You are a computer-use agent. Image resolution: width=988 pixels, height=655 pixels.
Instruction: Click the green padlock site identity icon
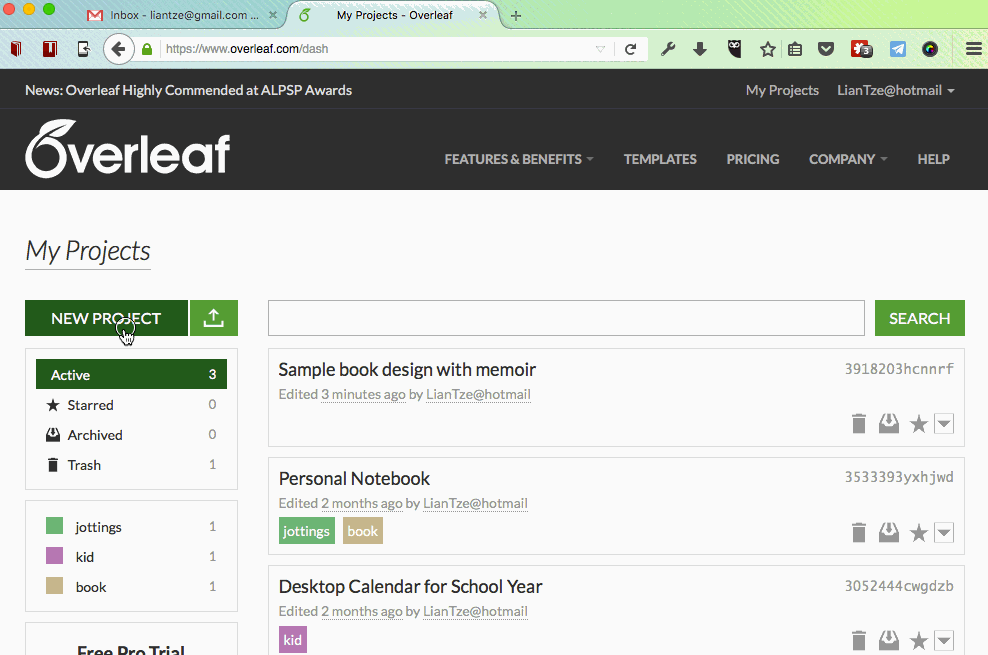click(147, 48)
